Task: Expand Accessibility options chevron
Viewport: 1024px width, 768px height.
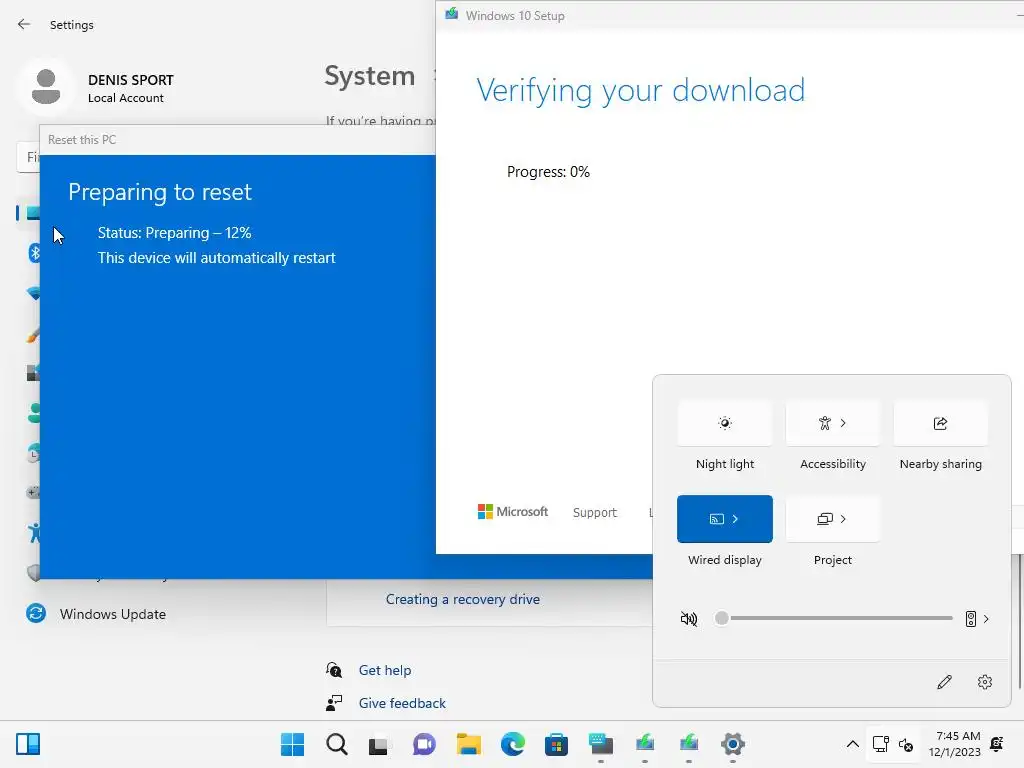Action: (843, 423)
